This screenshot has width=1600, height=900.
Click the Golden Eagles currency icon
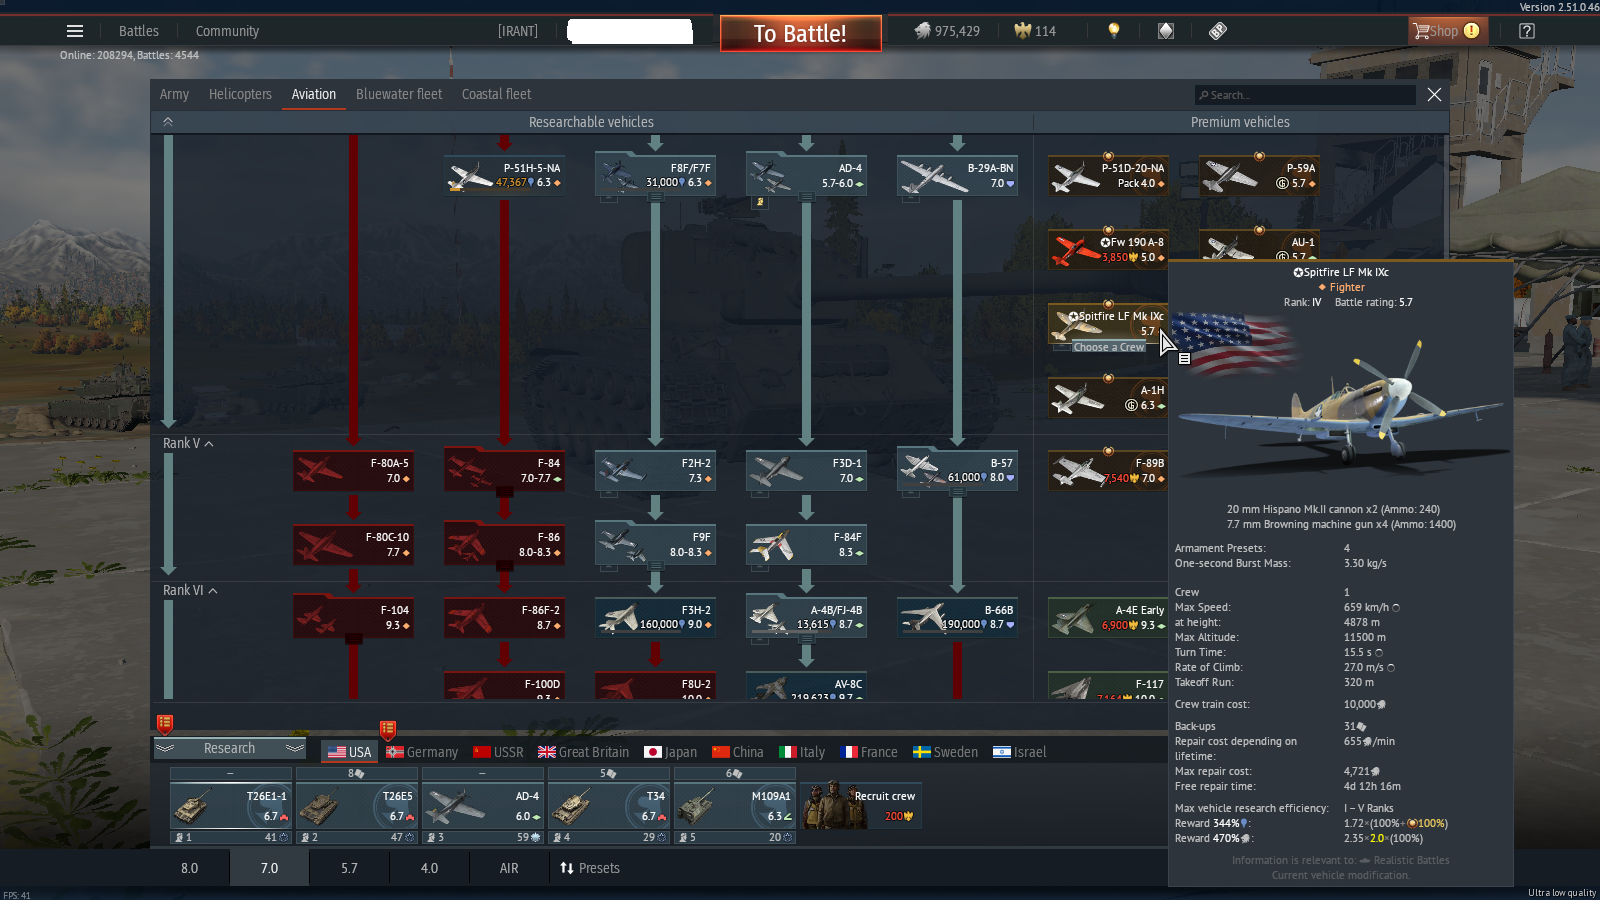coord(1022,31)
